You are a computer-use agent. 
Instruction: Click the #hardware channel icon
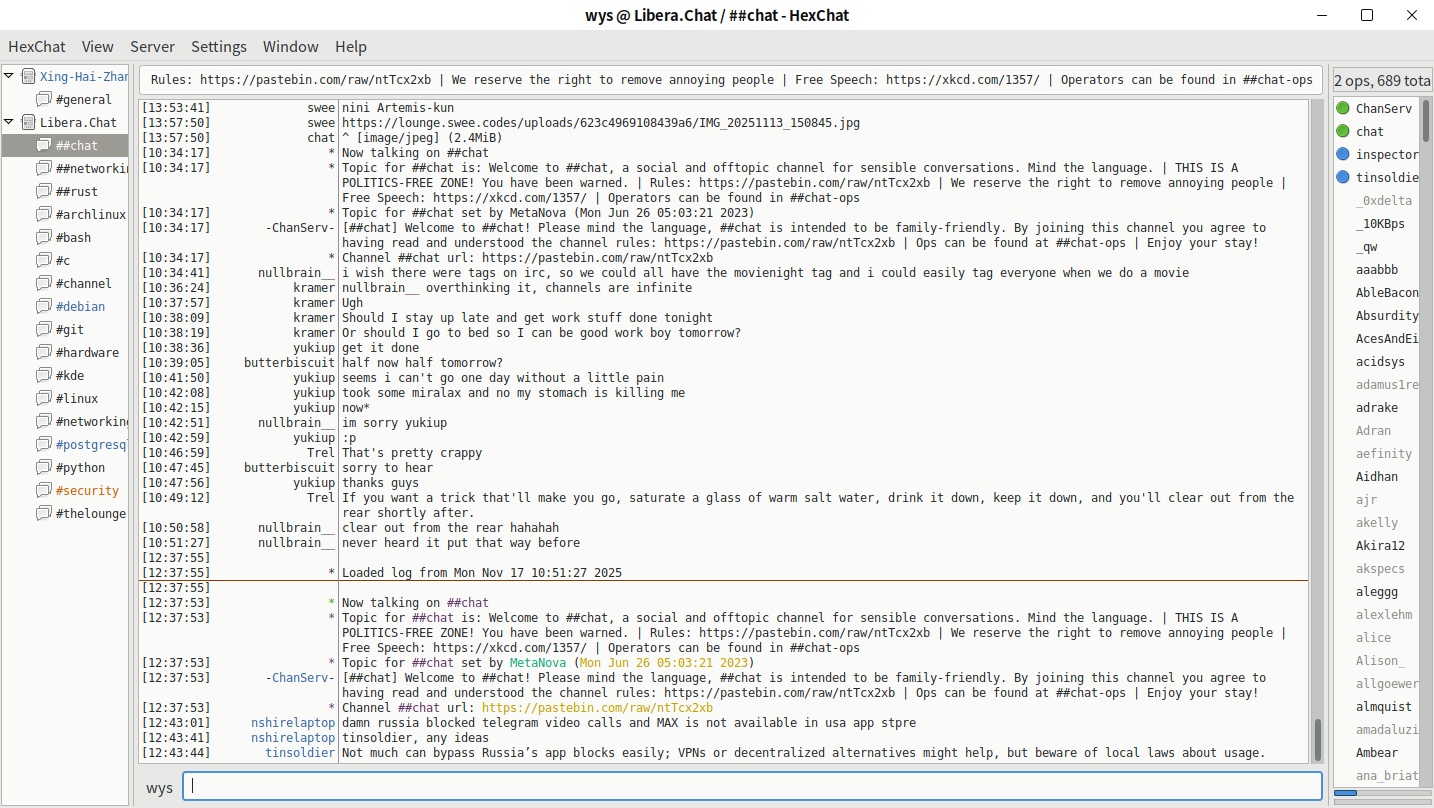coord(44,352)
